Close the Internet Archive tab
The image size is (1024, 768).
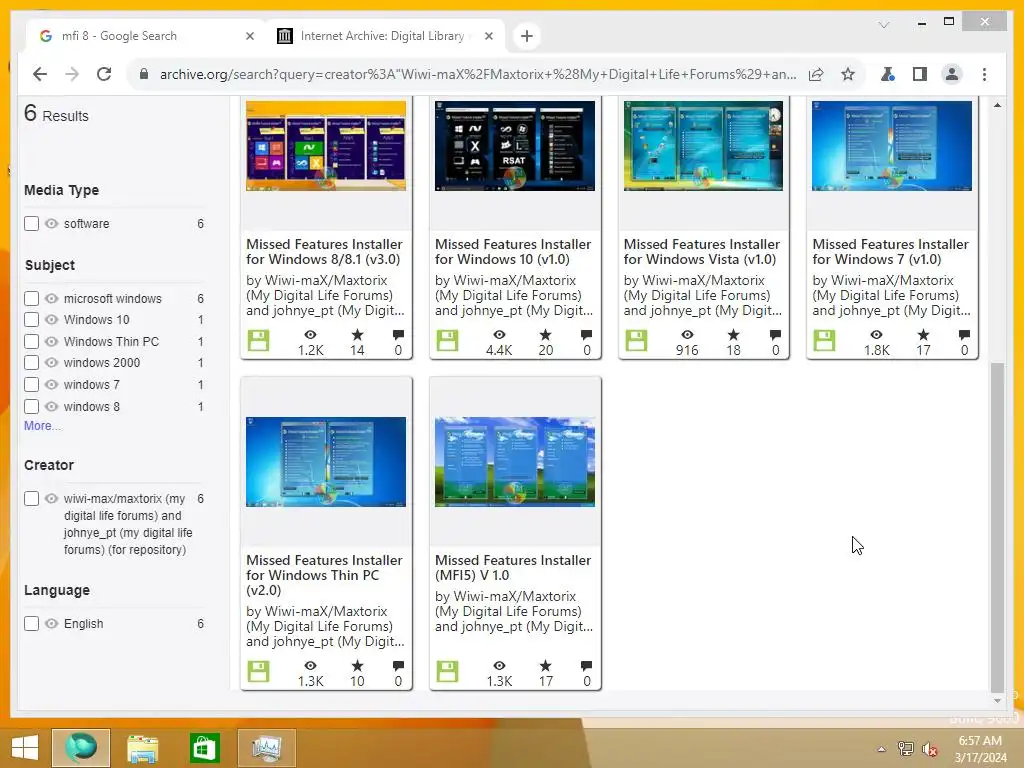click(488, 36)
